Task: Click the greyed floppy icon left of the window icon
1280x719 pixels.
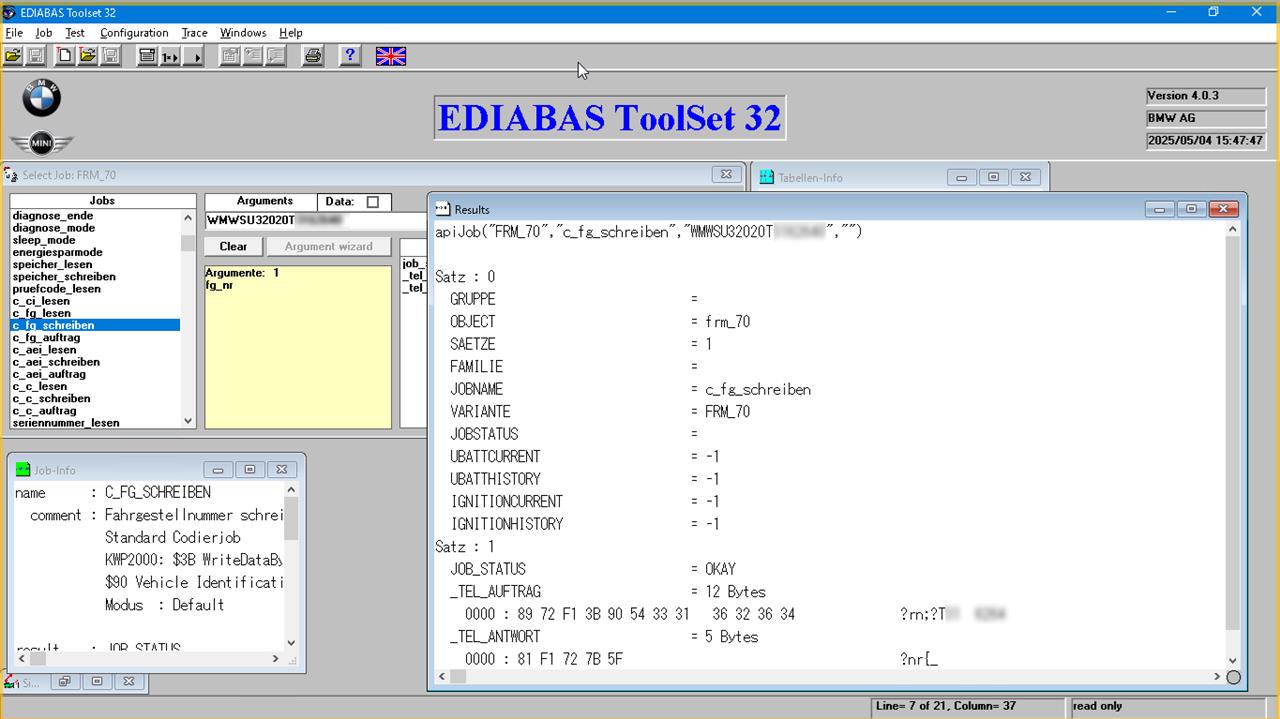Action: tap(110, 56)
